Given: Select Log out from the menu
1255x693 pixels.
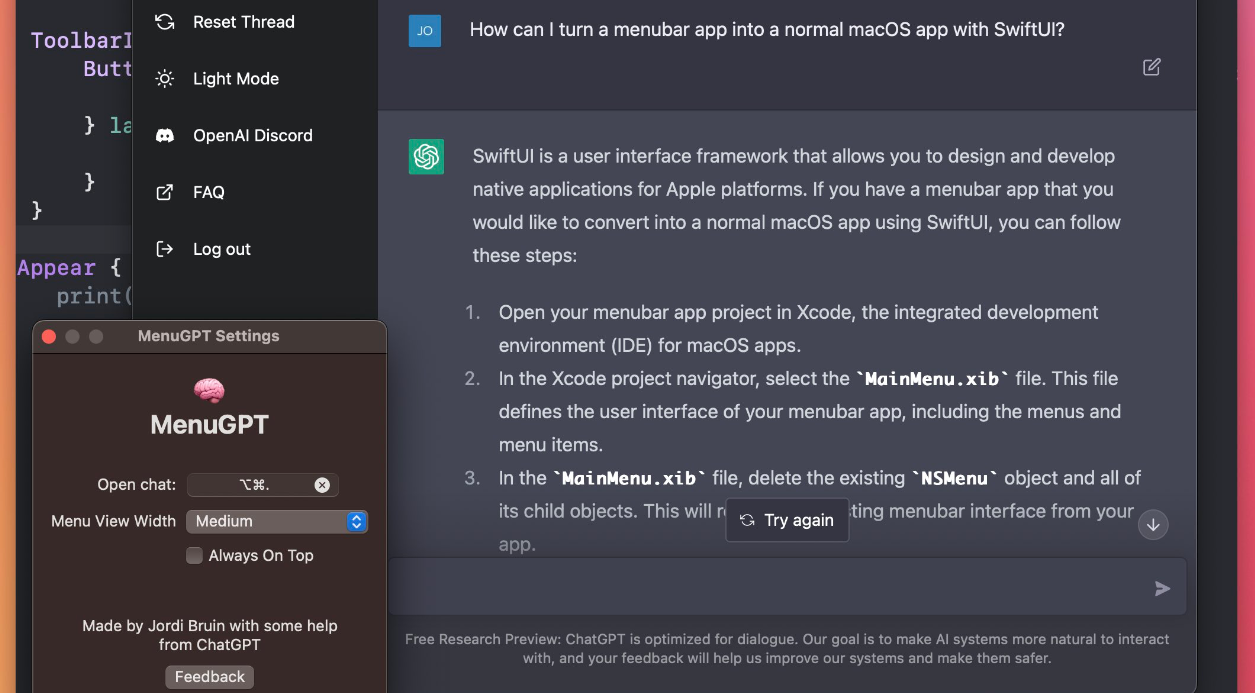Looking at the screenshot, I should pyautogui.click(x=221, y=249).
